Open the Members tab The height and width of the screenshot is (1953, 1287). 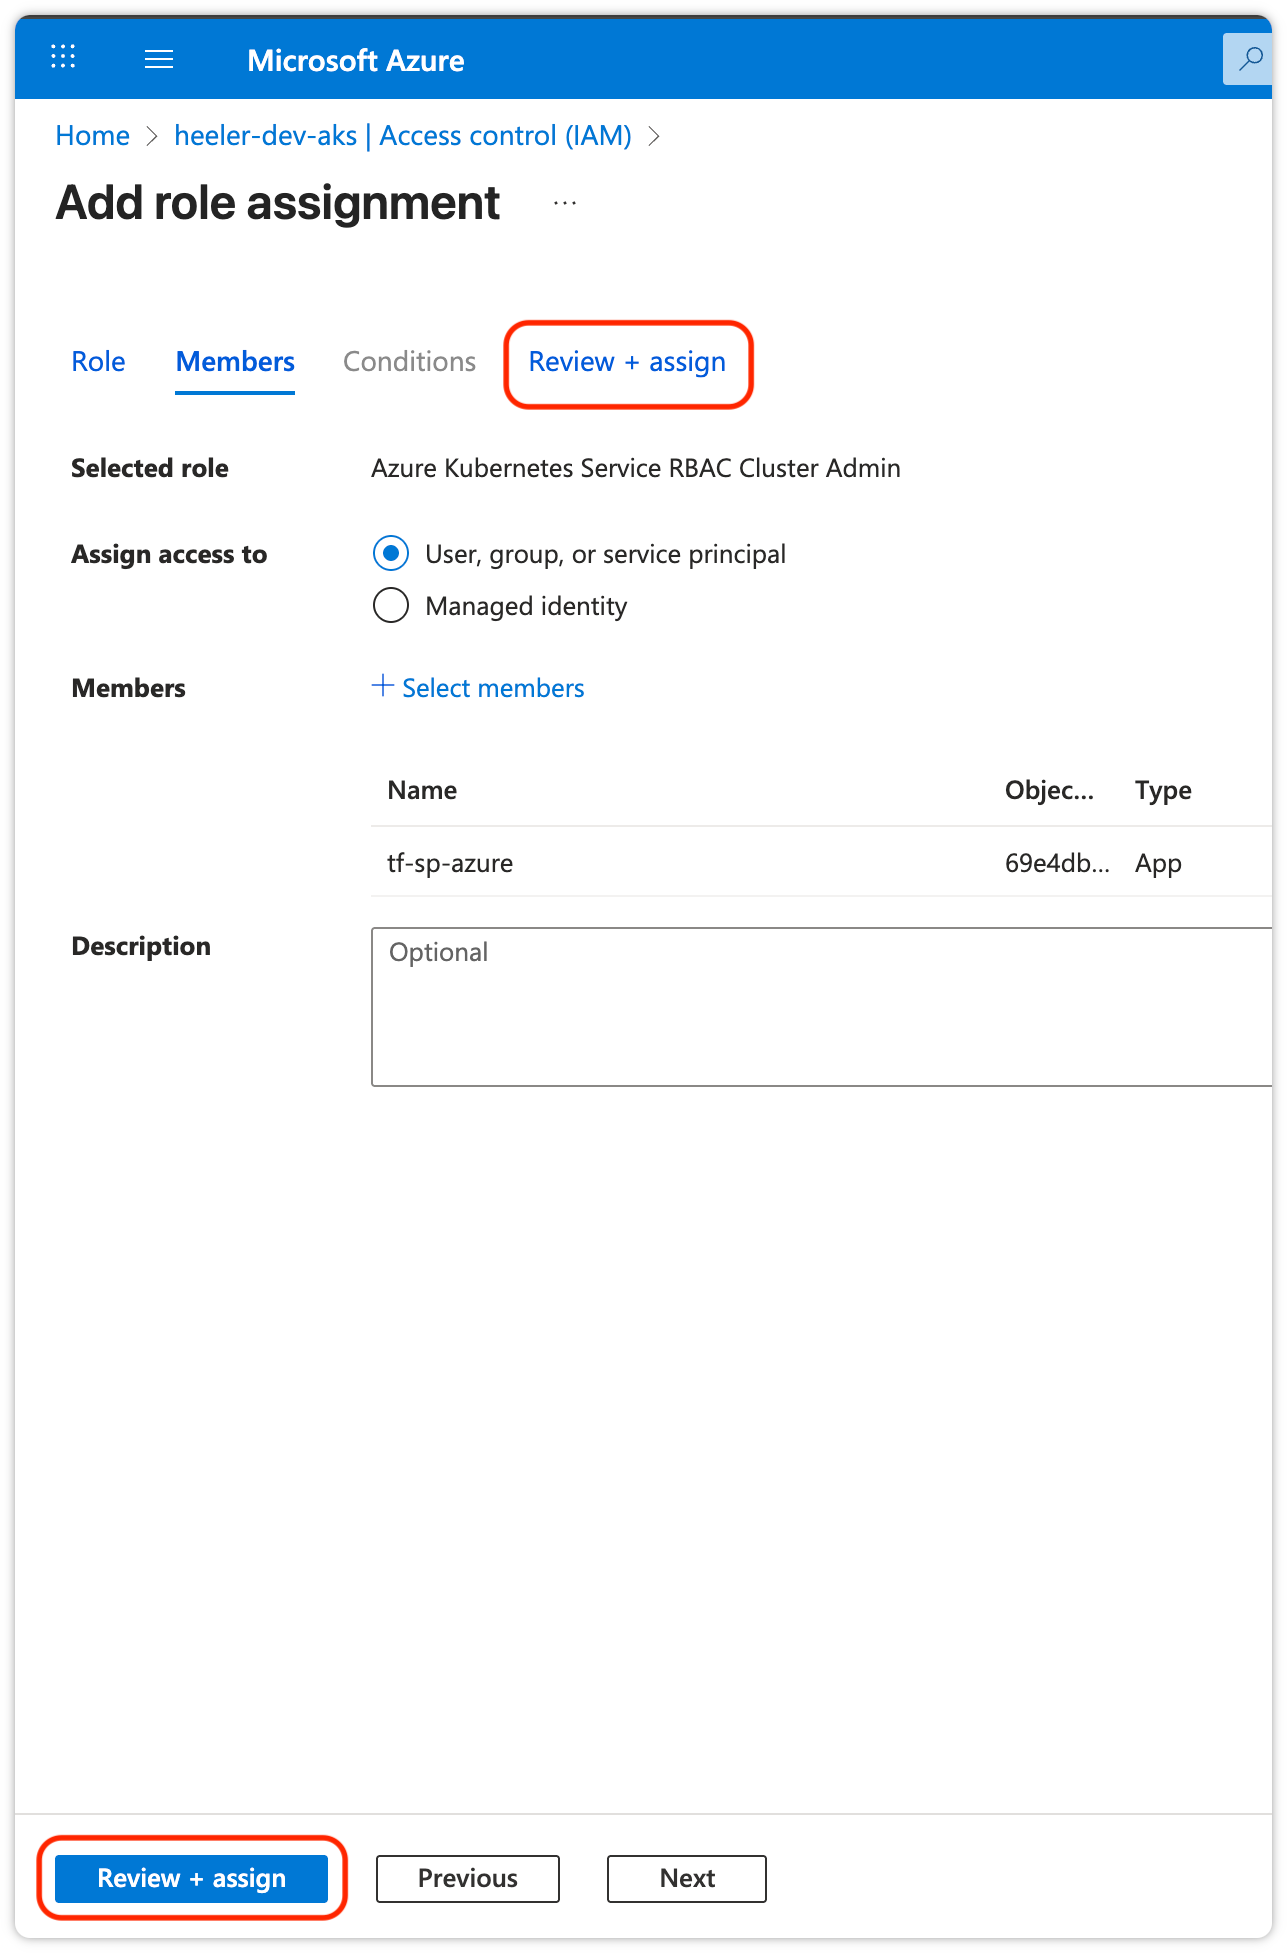(x=235, y=362)
